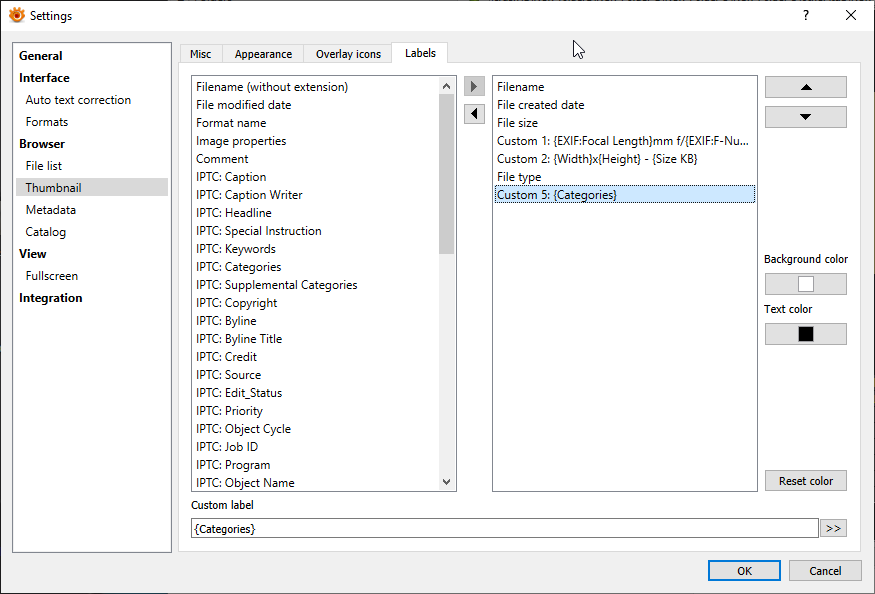Select IPTC: Keywords in available labels

[236, 249]
